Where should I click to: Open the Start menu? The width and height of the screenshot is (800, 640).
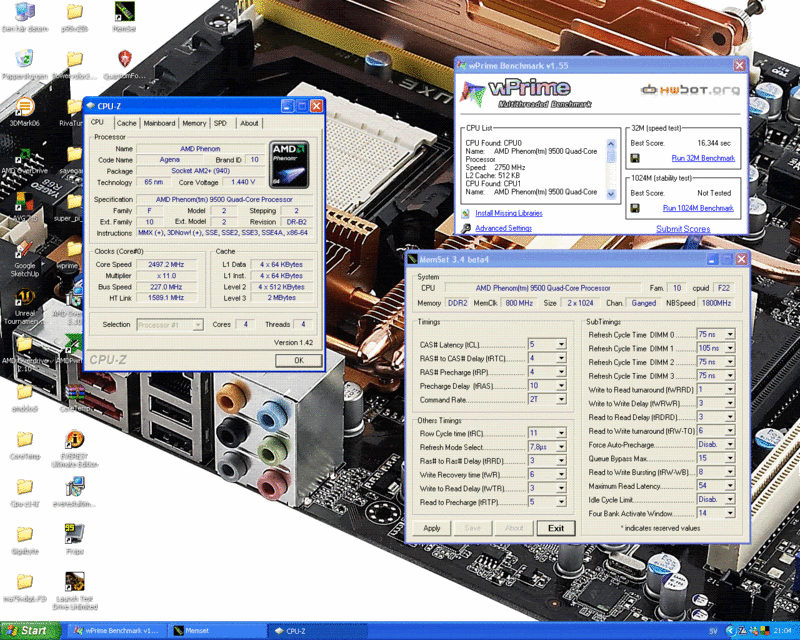pos(30,631)
